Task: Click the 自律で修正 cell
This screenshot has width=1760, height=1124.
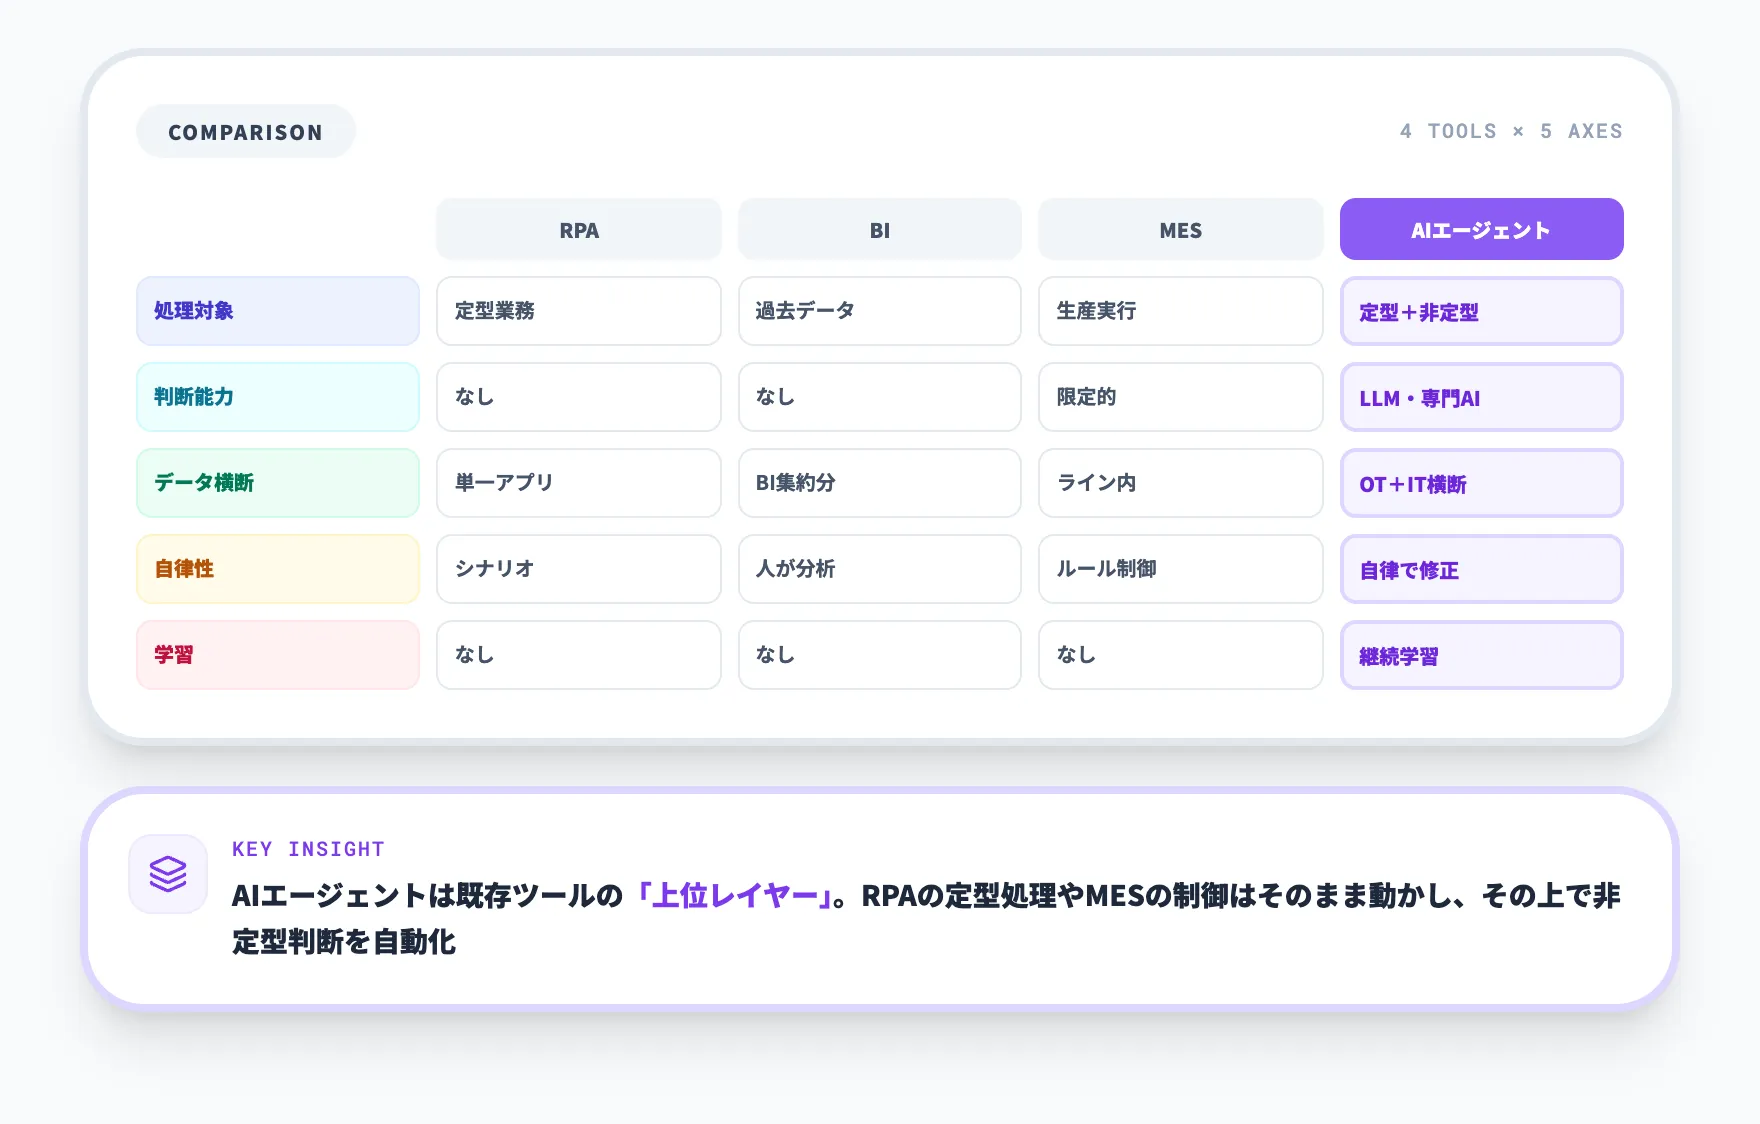Action: (1480, 569)
